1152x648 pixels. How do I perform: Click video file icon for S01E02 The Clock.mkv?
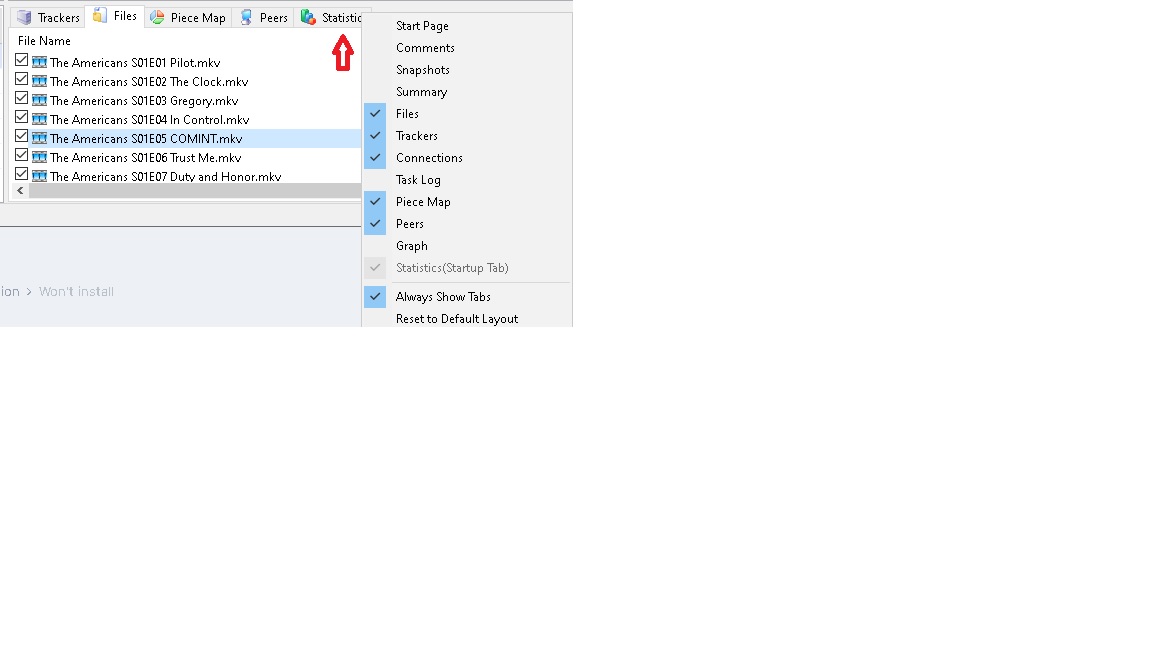[40, 82]
